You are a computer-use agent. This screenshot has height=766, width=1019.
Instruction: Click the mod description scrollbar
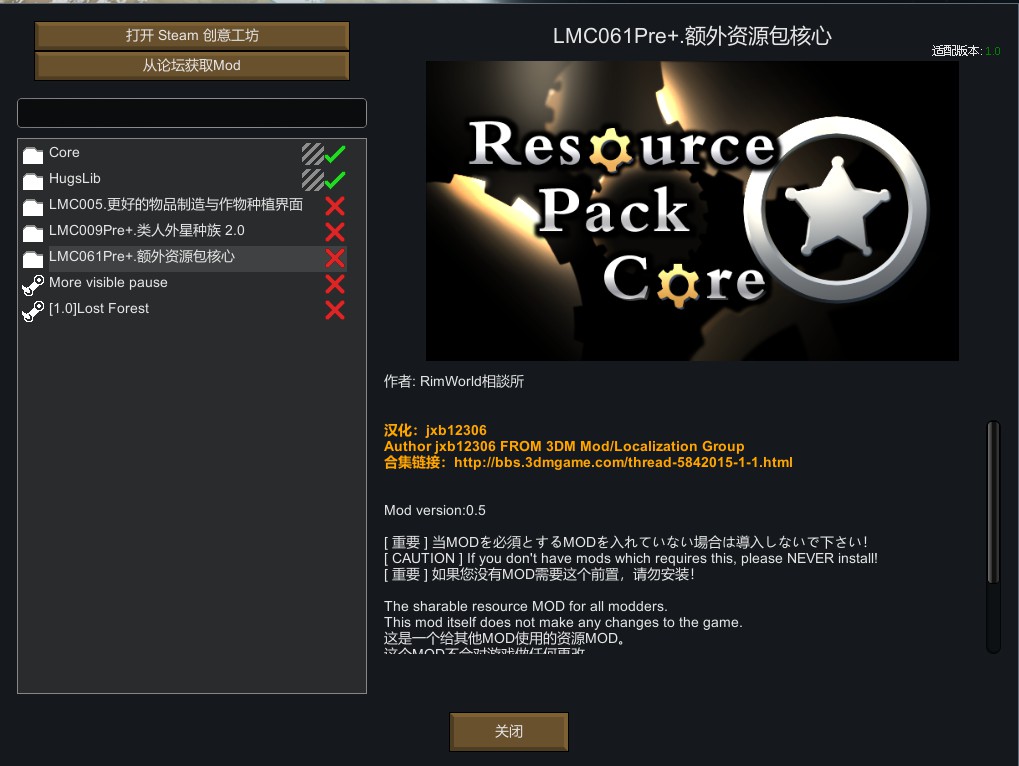(x=992, y=500)
